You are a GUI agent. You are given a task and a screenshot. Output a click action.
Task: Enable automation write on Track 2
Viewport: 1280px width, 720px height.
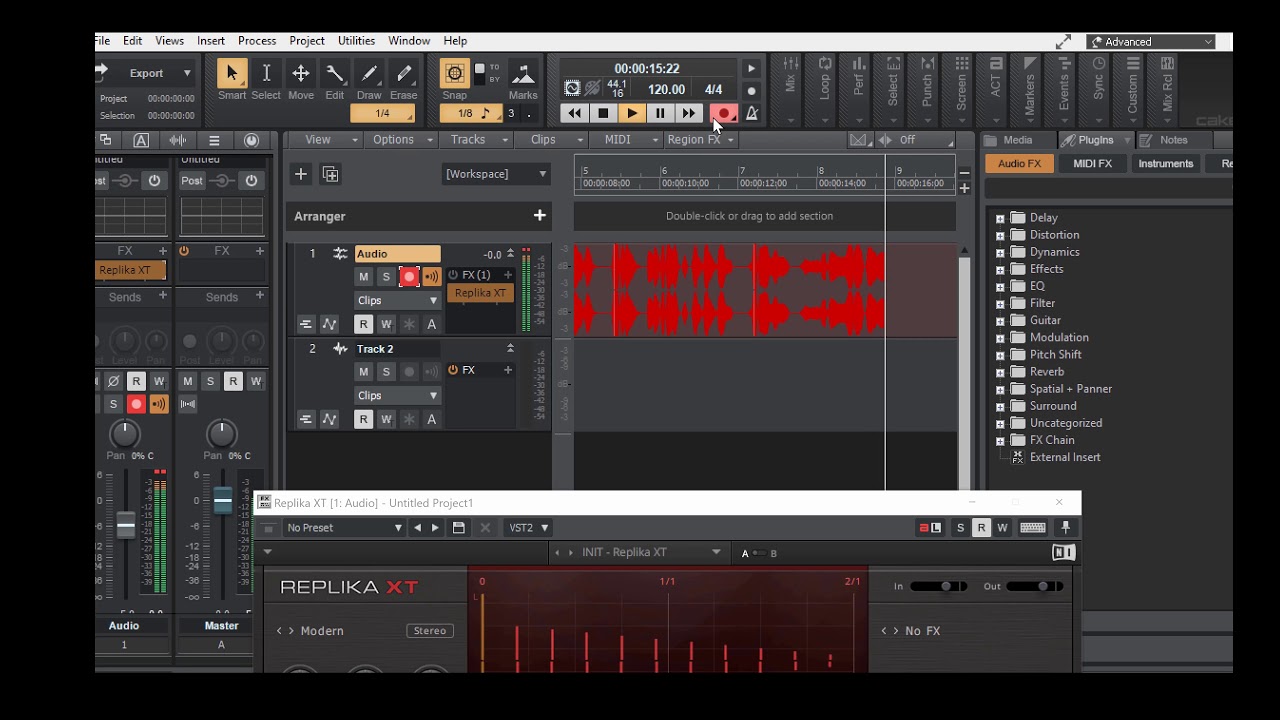(386, 419)
